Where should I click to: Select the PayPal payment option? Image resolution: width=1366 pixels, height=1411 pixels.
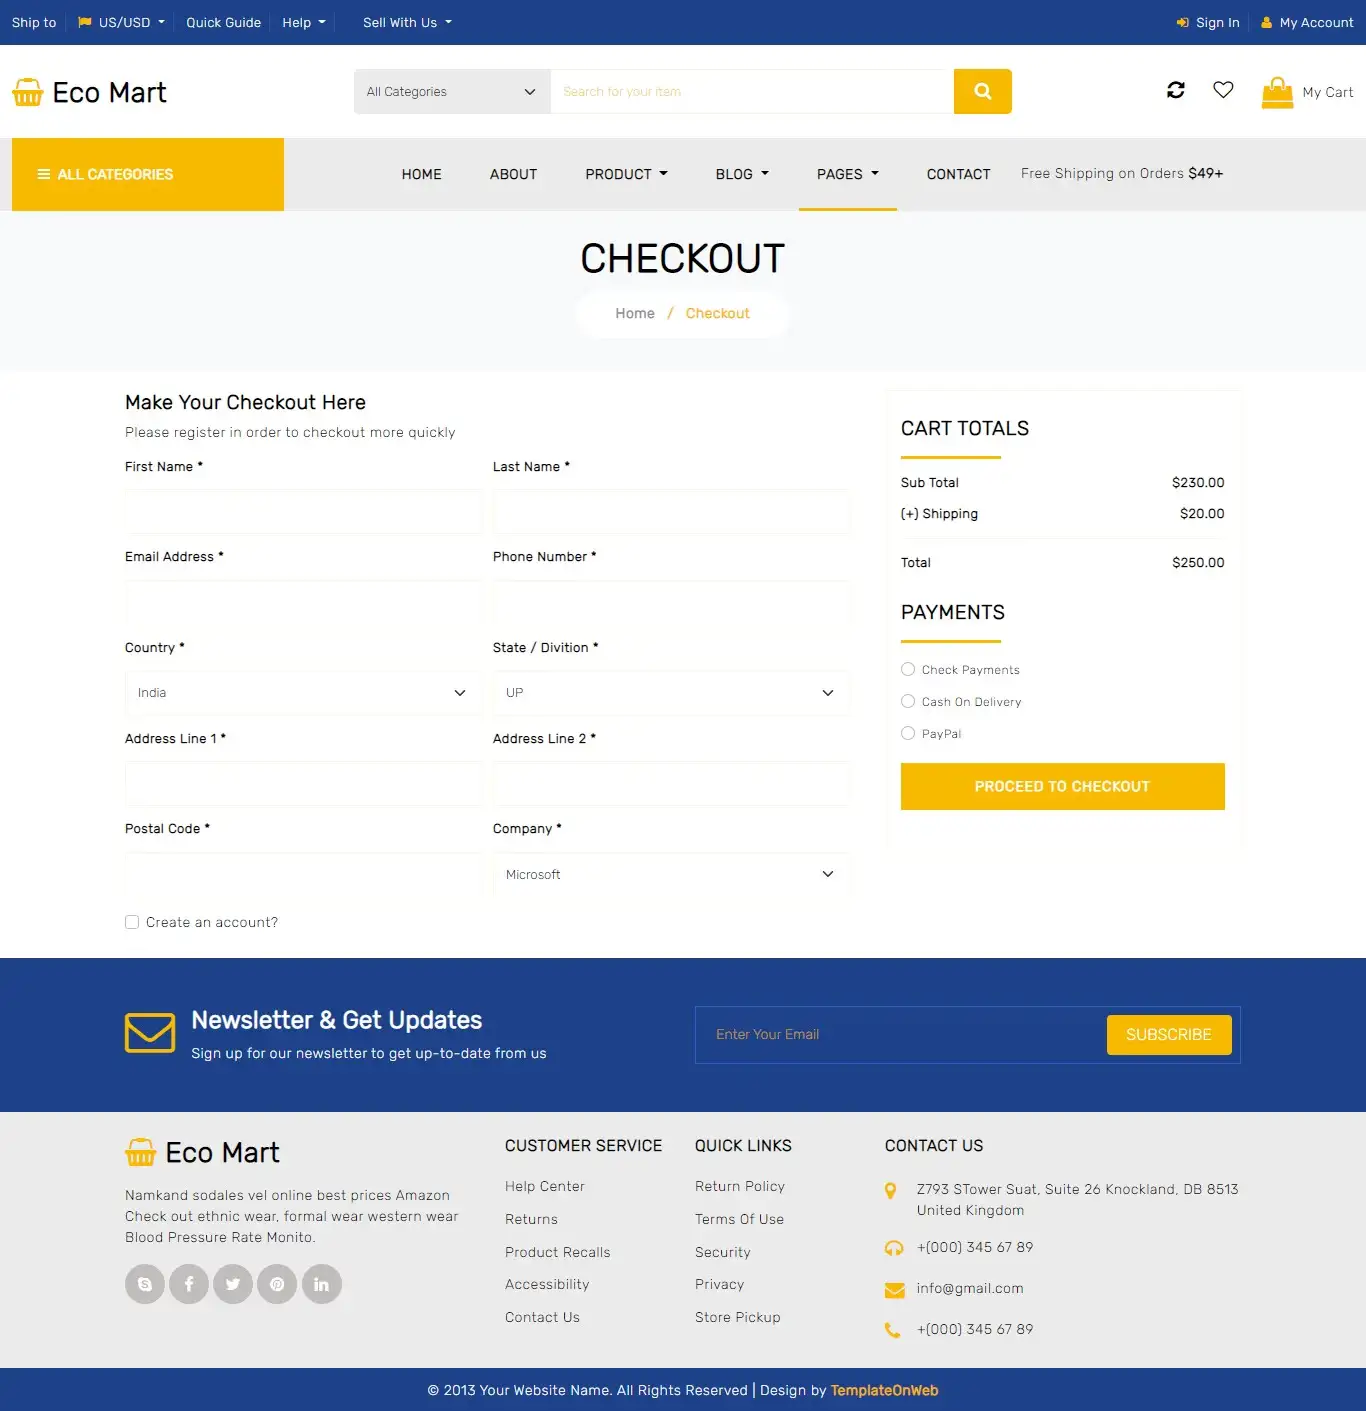(x=907, y=733)
